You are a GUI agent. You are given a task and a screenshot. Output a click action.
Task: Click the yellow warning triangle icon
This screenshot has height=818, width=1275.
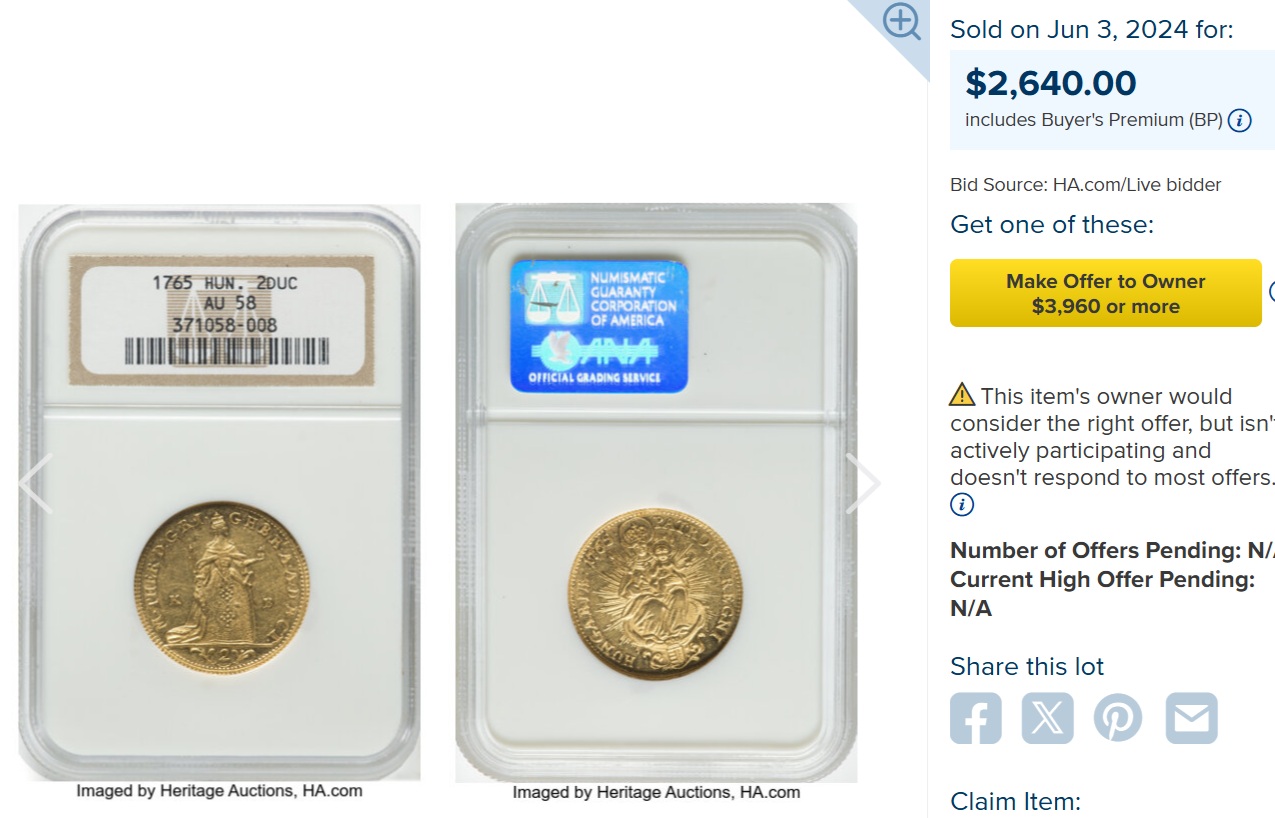tap(962, 394)
